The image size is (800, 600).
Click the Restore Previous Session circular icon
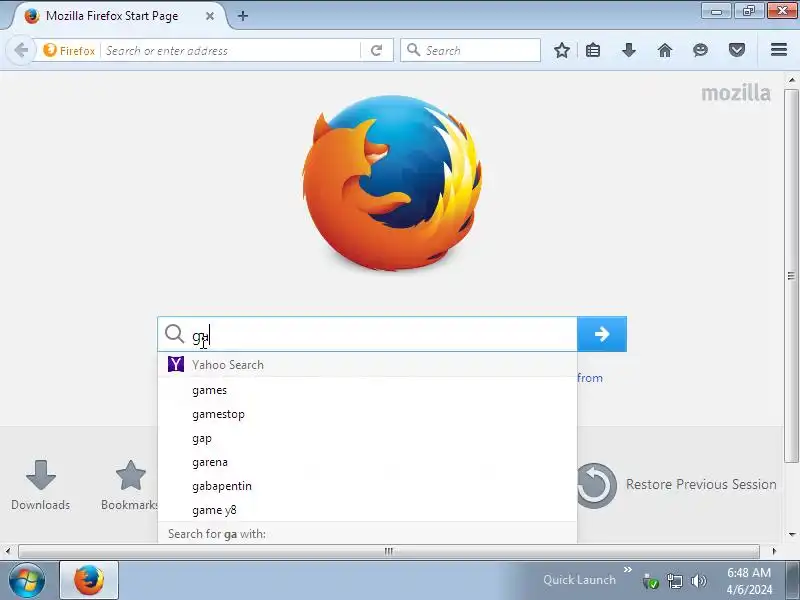click(595, 485)
